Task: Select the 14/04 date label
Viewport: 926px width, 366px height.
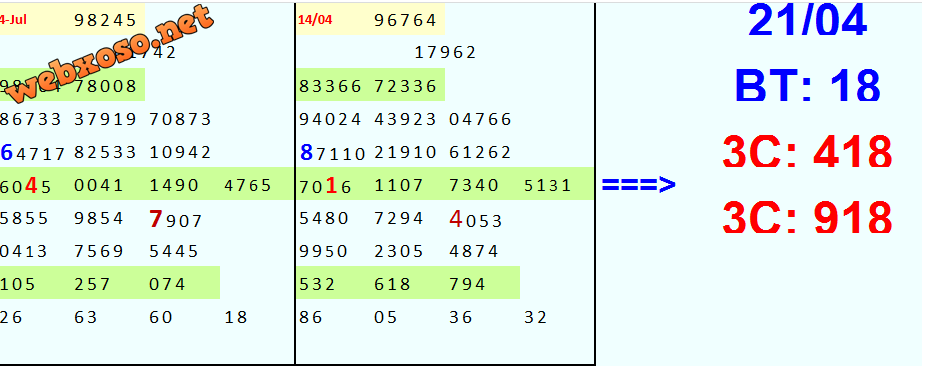Action: pos(315,19)
